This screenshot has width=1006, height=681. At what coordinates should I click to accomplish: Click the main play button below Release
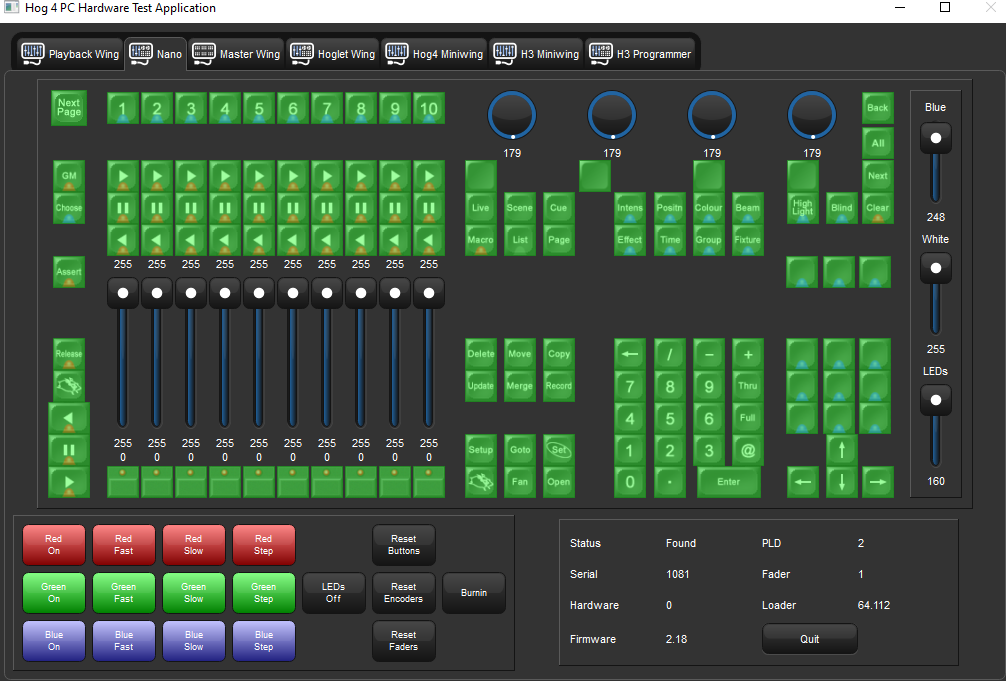coord(69,482)
